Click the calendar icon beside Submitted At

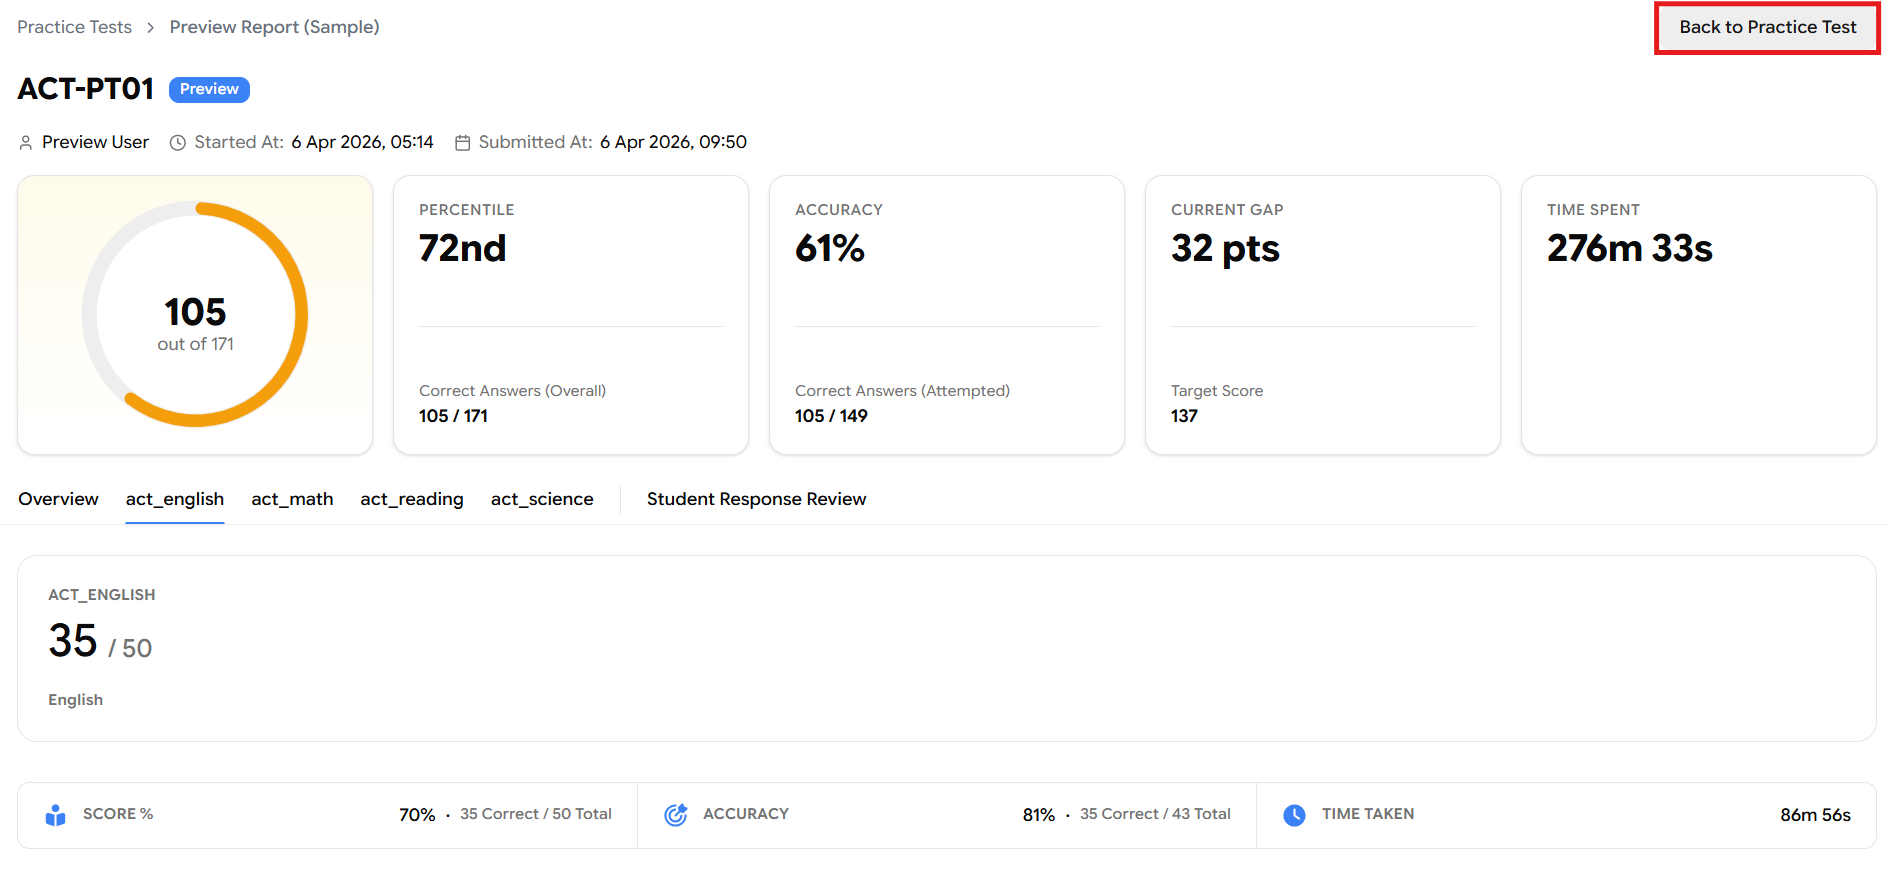462,143
